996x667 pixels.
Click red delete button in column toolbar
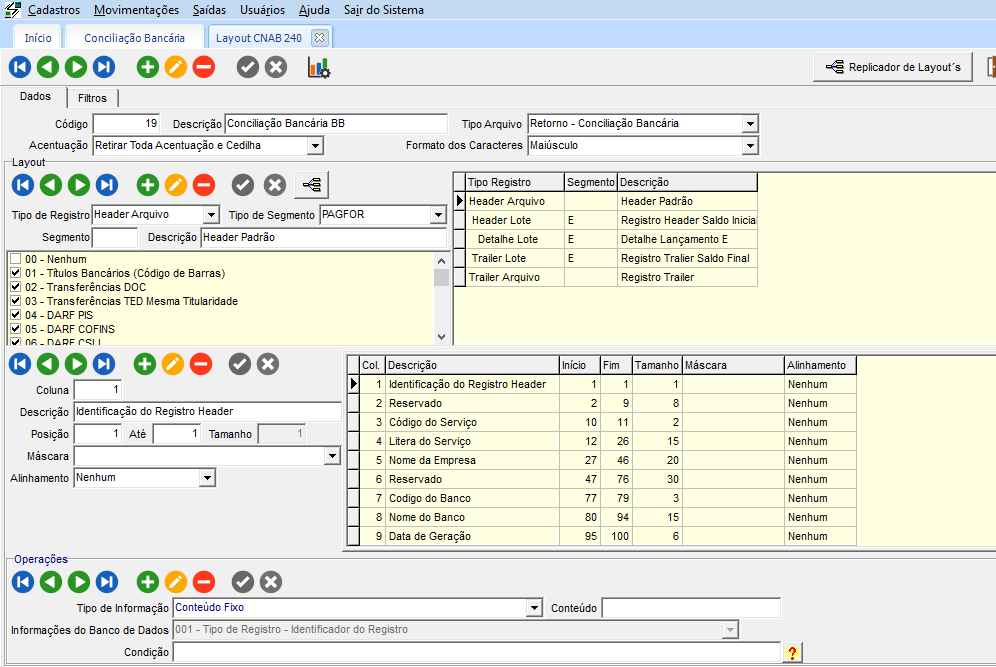pyautogui.click(x=201, y=364)
